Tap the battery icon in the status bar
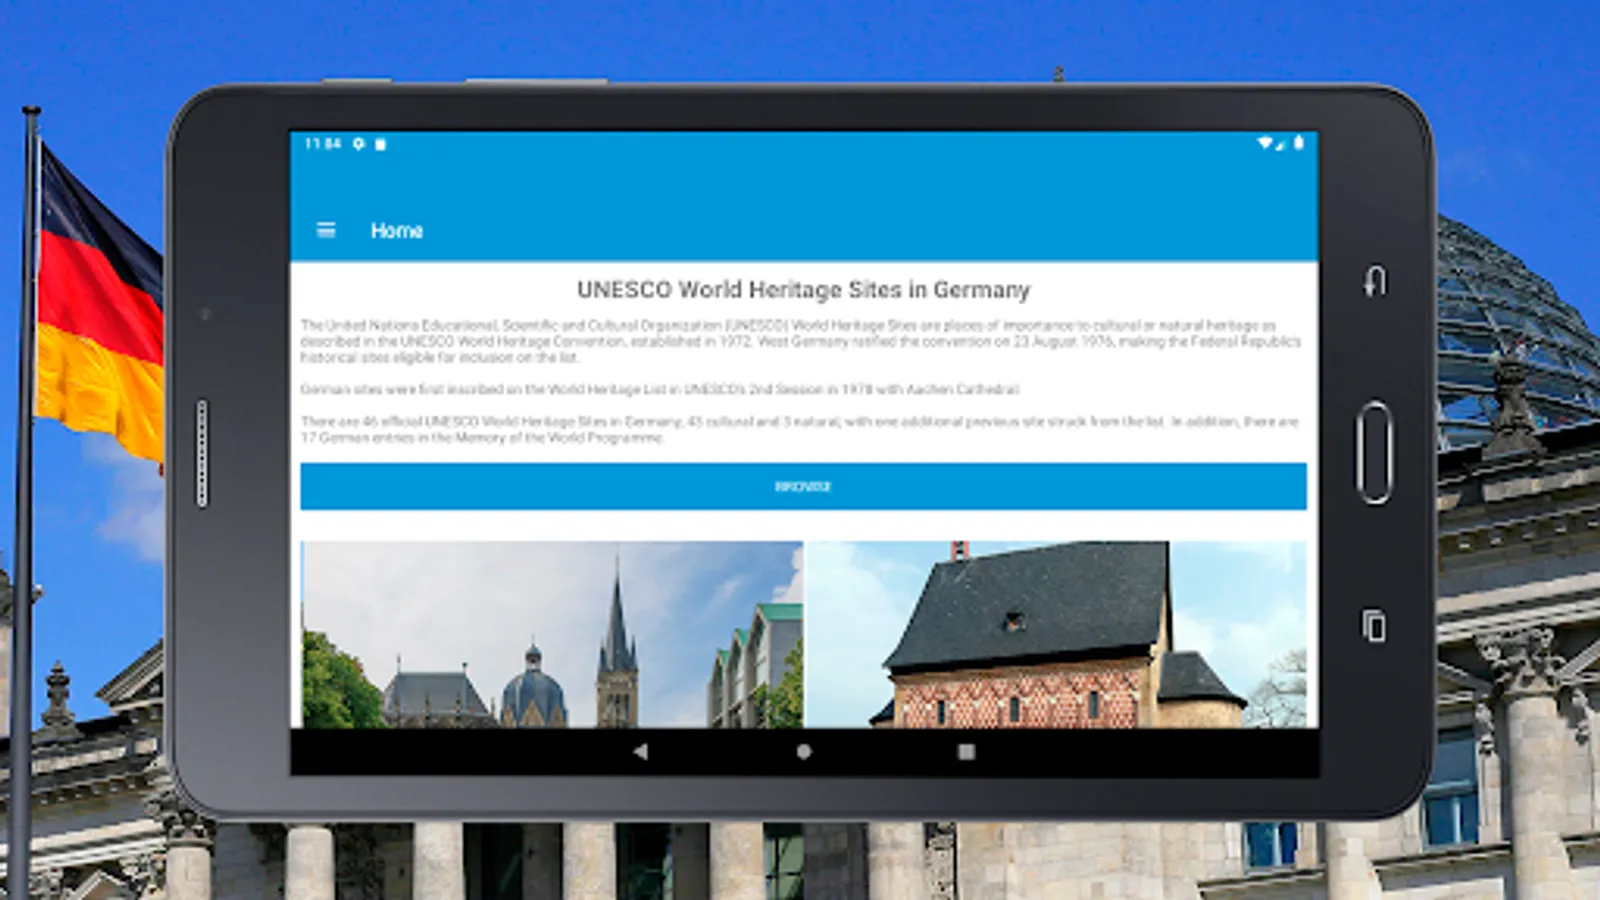The image size is (1600, 900). coord(1299,143)
